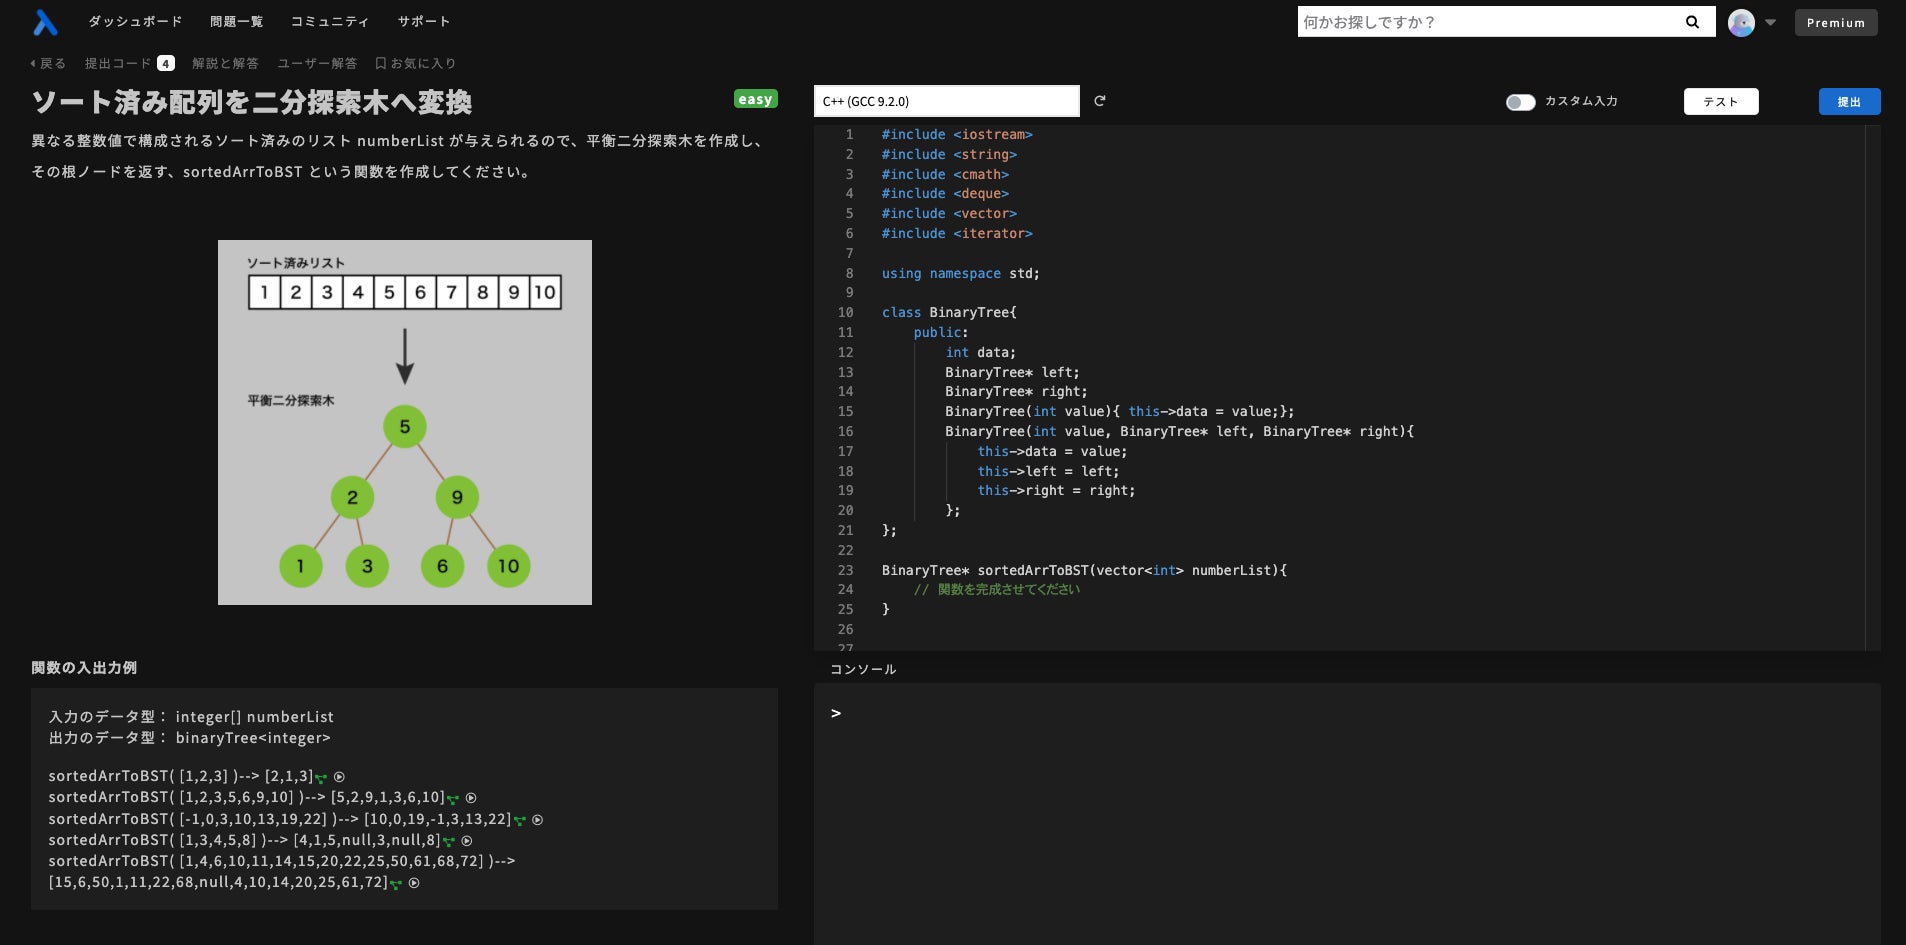Image resolution: width=1906 pixels, height=945 pixels.
Task: Toggle the カスタム入力 switch
Action: click(1520, 102)
